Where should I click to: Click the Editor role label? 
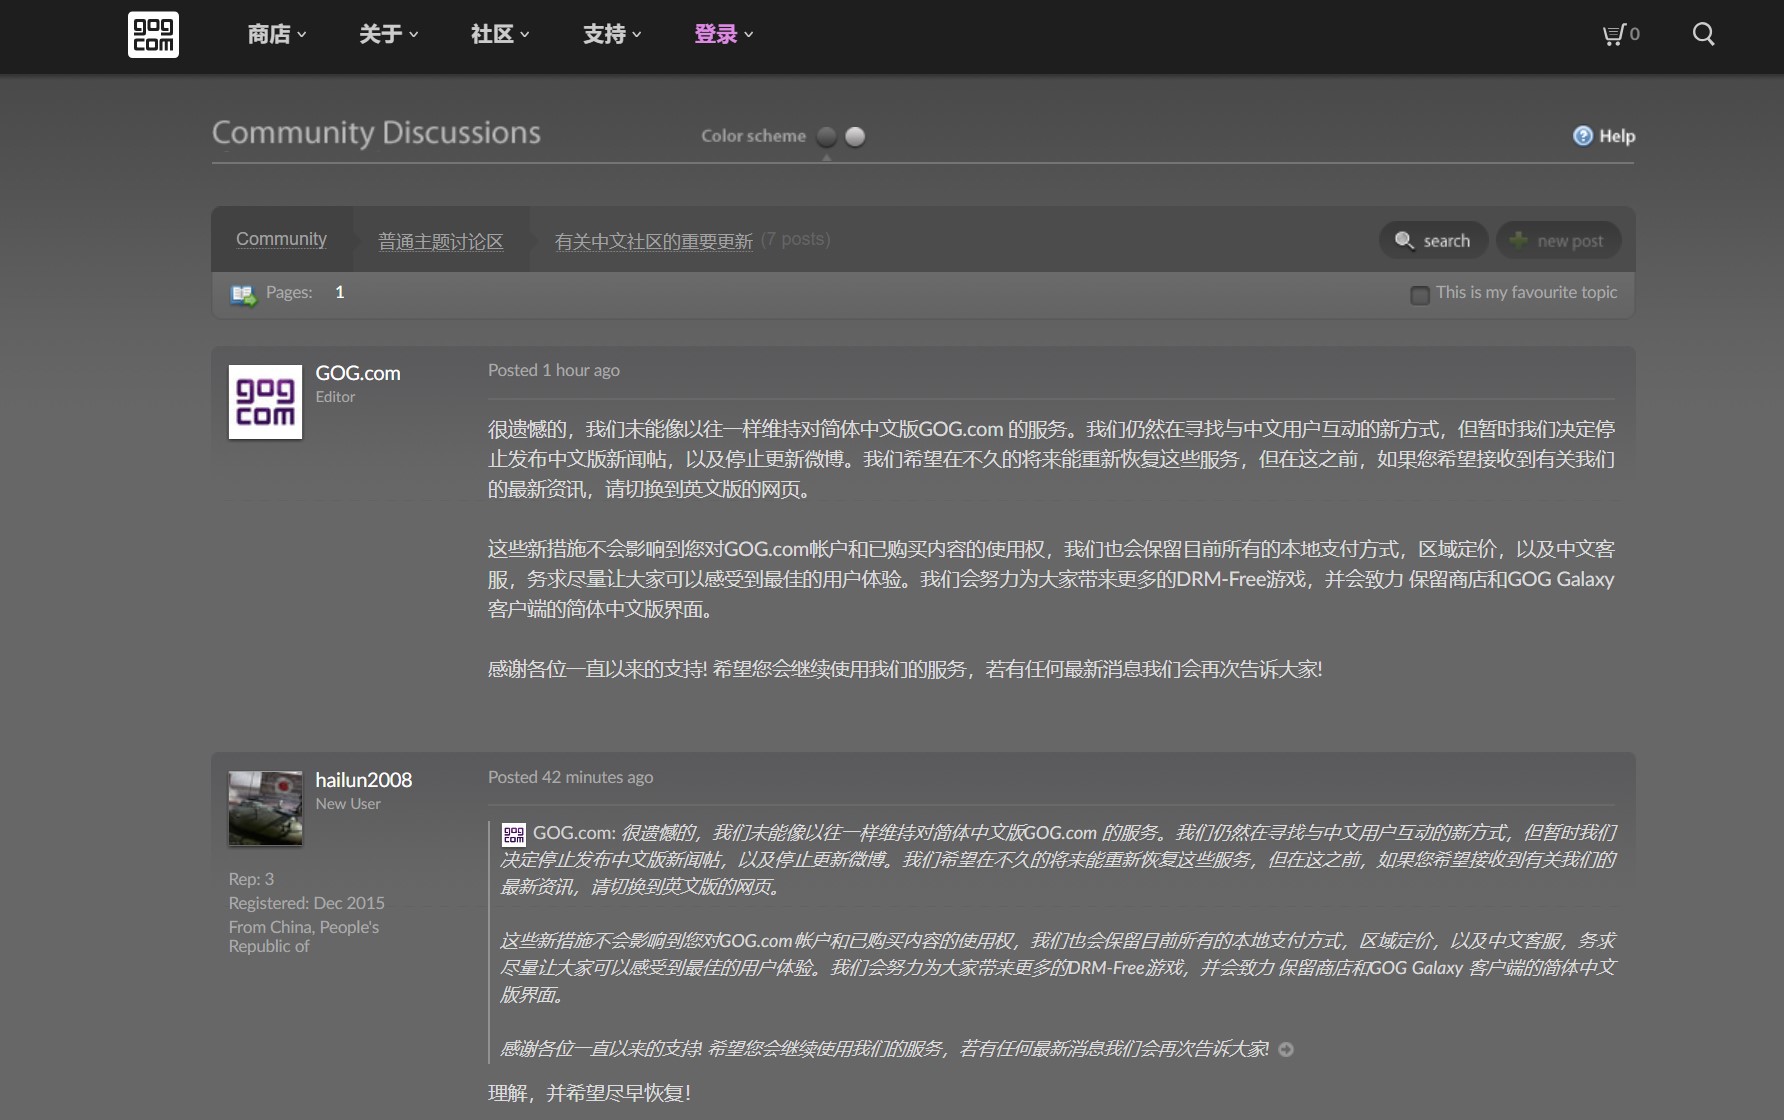335,397
